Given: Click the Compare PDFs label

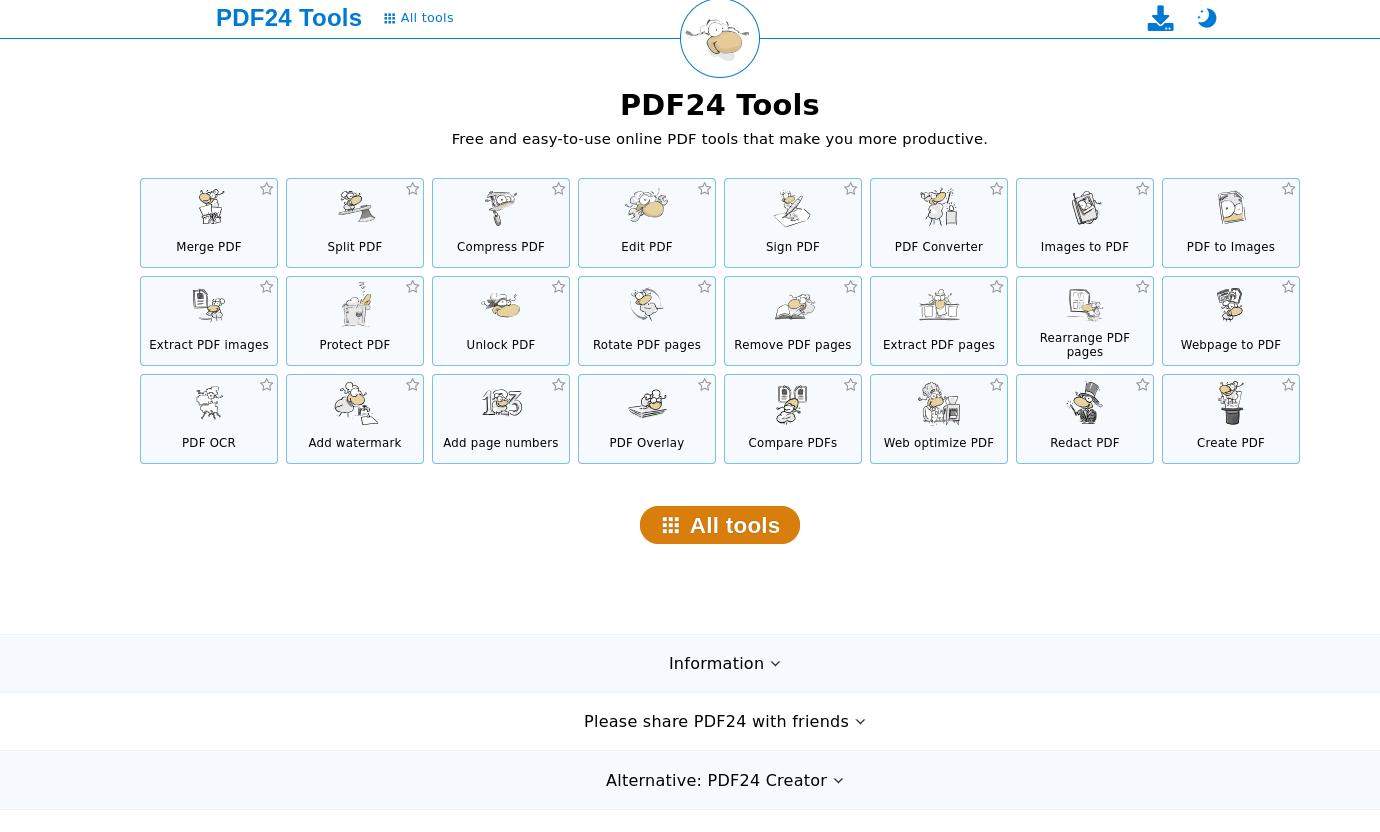Looking at the screenshot, I should [793, 443].
